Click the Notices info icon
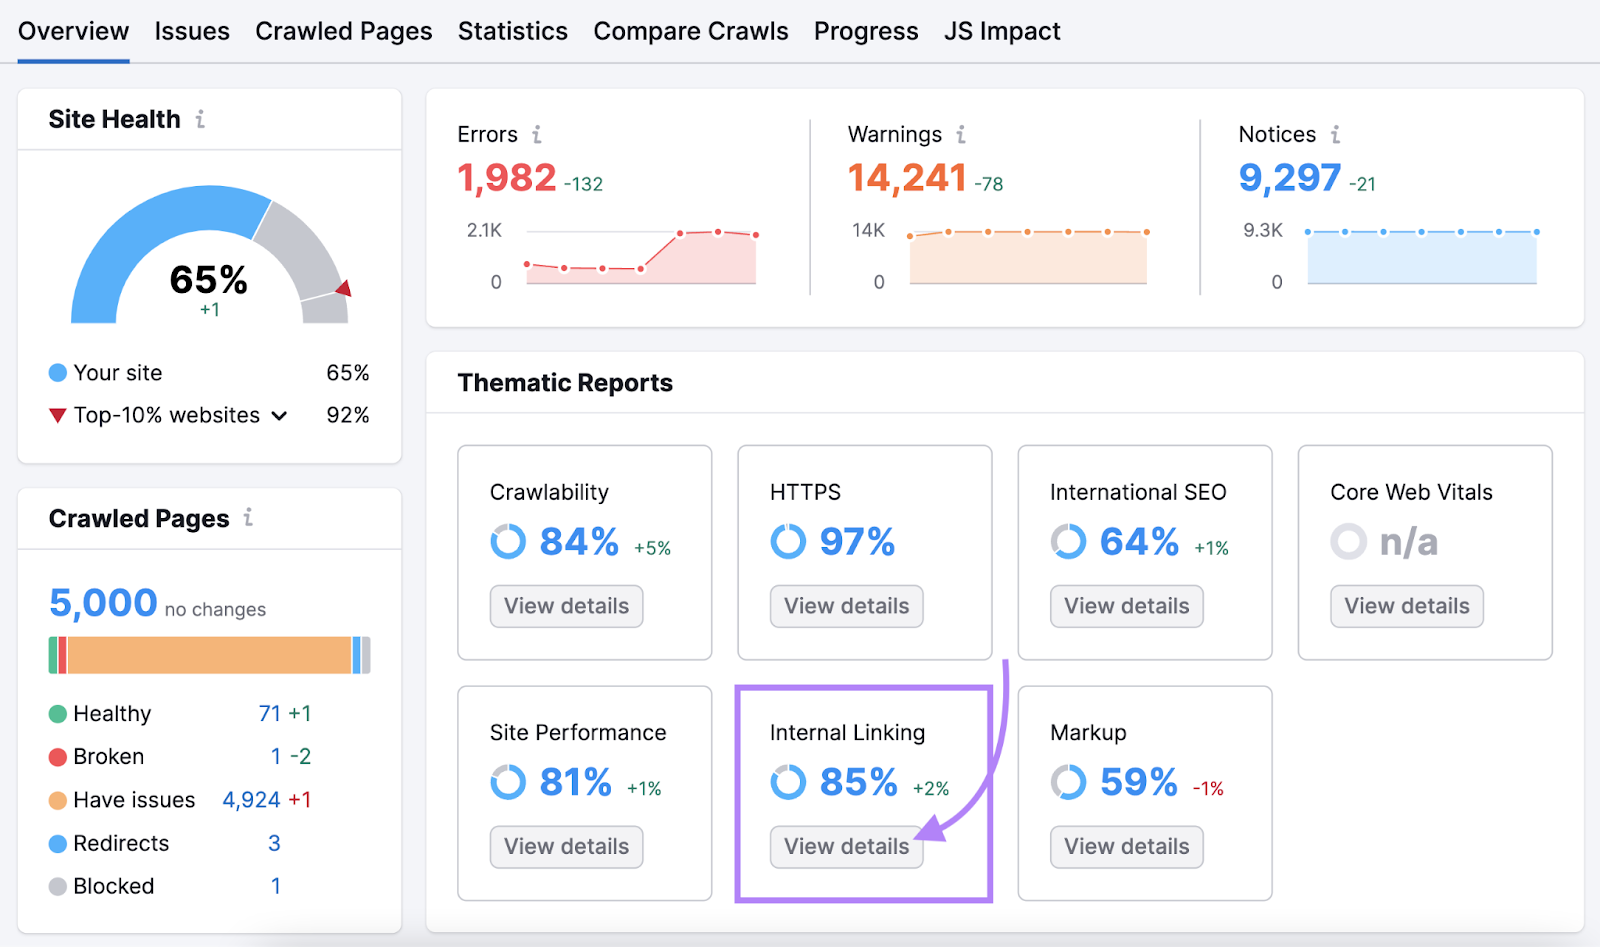 1337,134
